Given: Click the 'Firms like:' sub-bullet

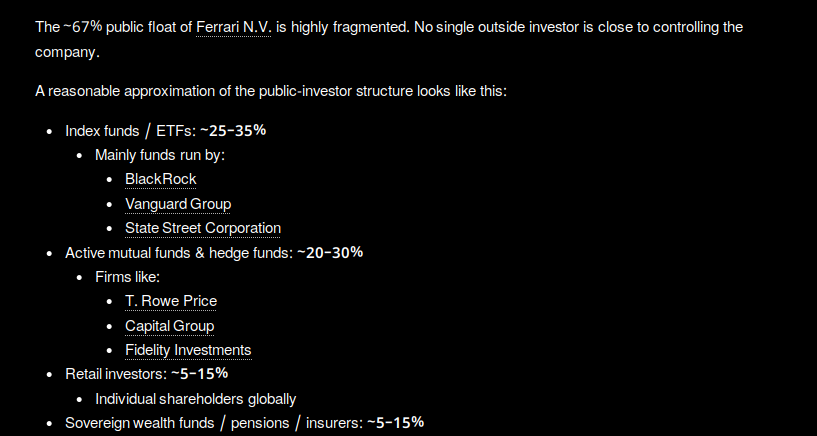Looking at the screenshot, I should pyautogui.click(x=128, y=277).
